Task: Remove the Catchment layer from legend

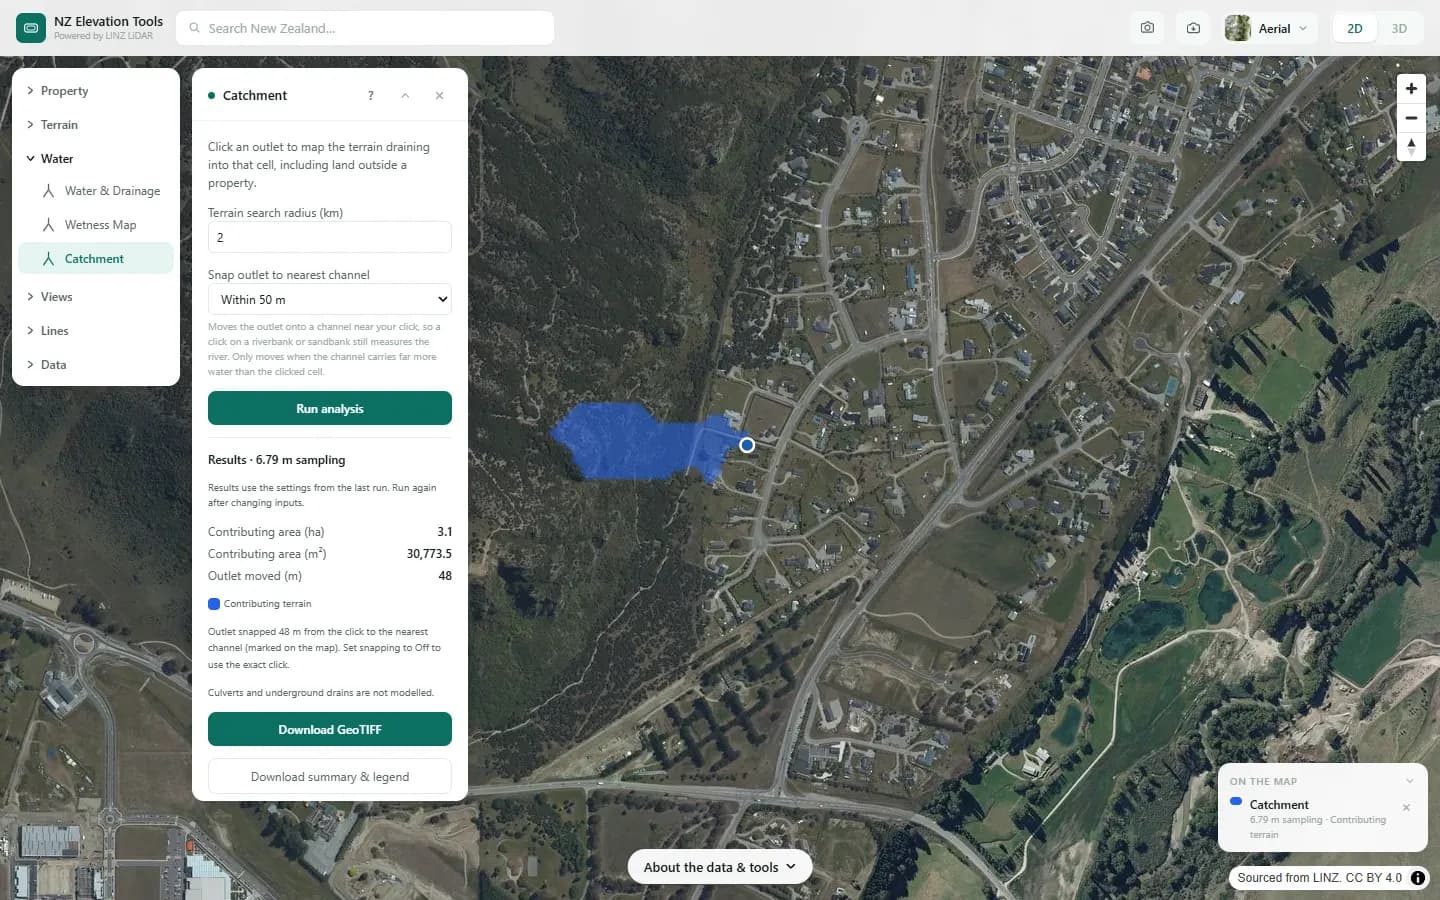Action: pyautogui.click(x=1406, y=807)
